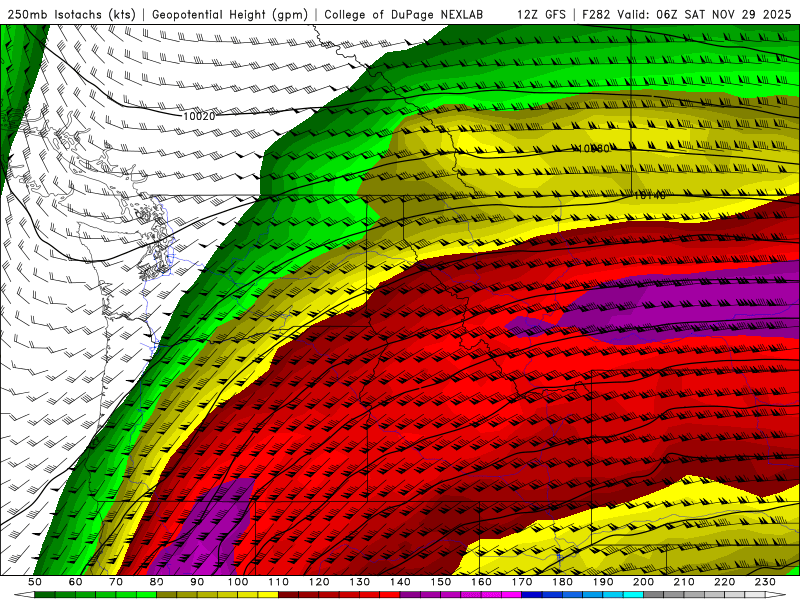Click the 140 value on the color scale
Screen dimensions: 800x600
tap(400, 582)
